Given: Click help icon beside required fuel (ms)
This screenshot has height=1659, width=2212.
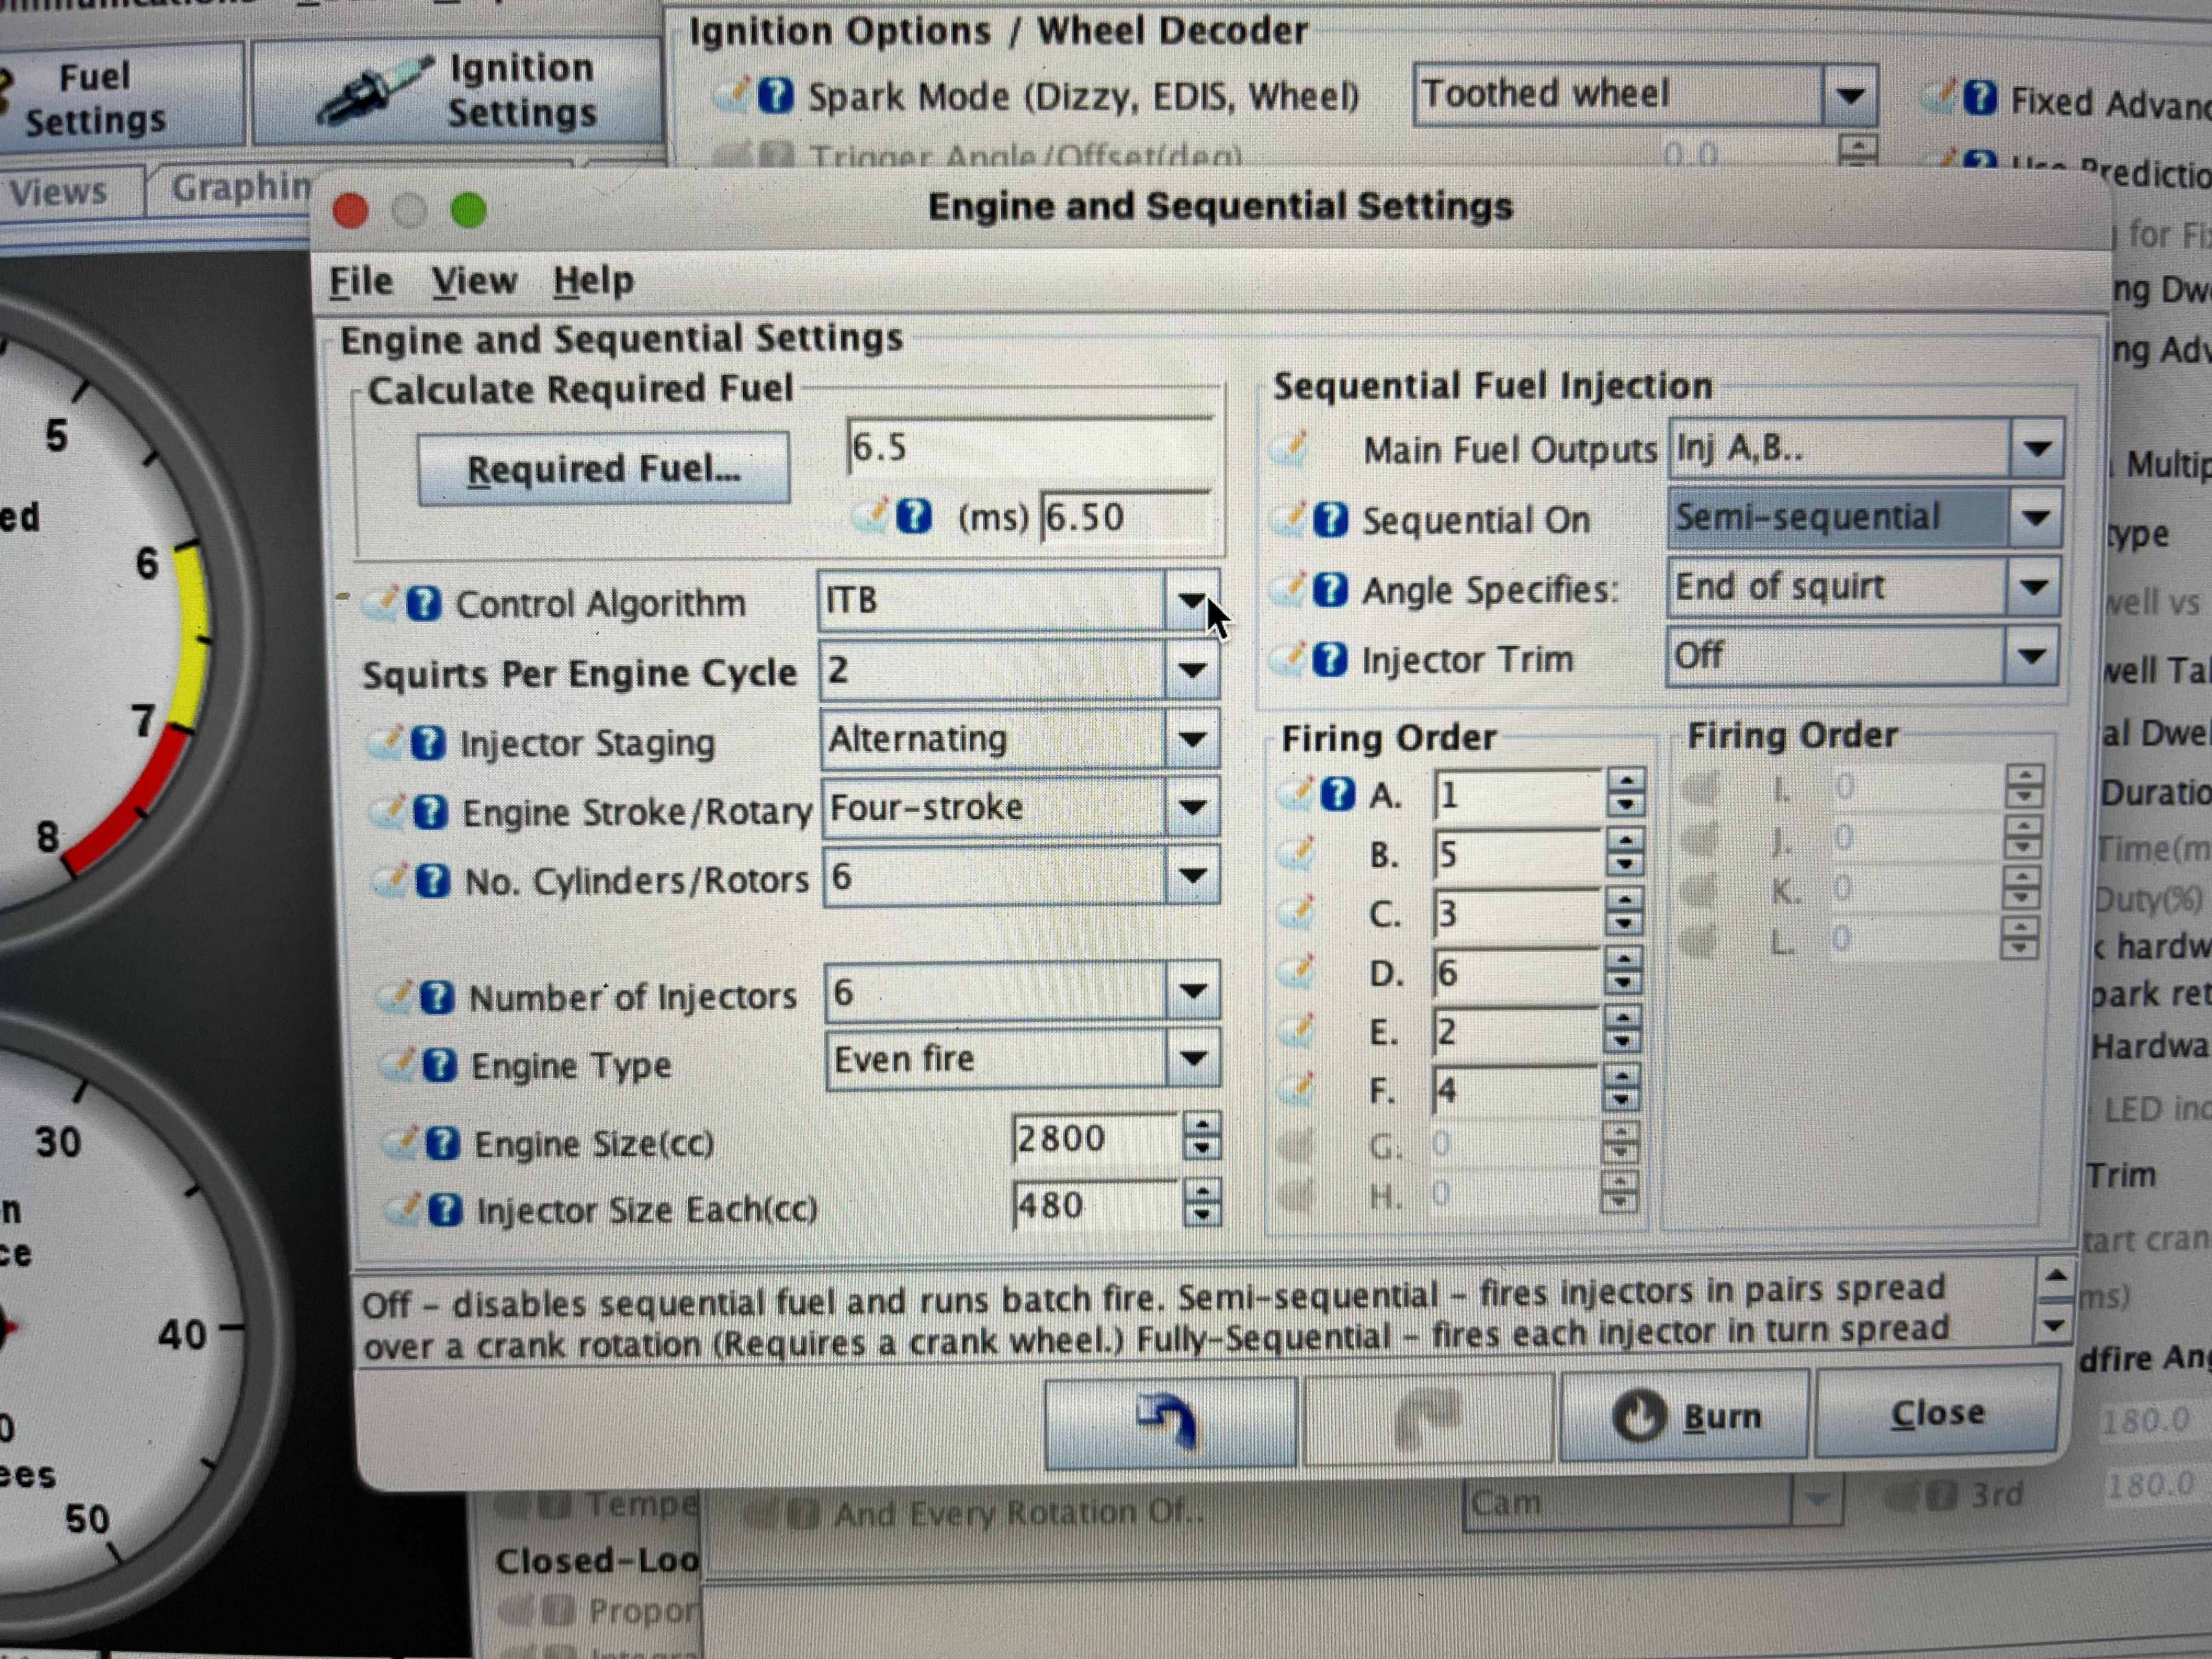Looking at the screenshot, I should tap(913, 517).
